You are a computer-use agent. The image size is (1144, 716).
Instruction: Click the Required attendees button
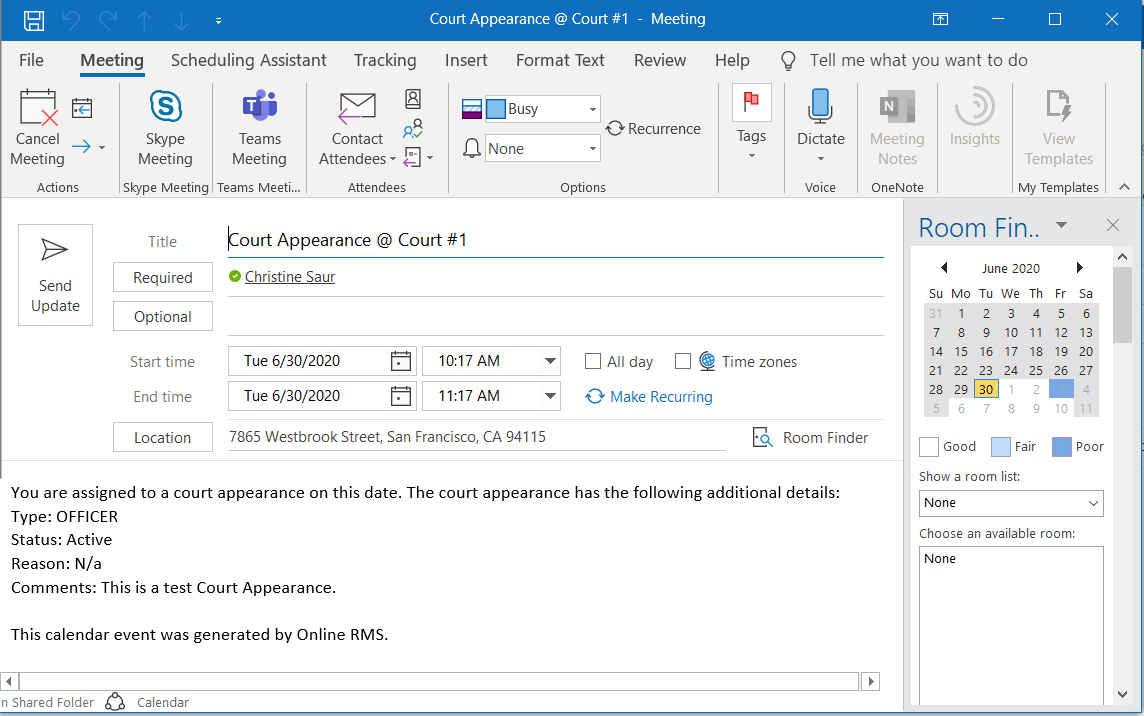pos(163,278)
